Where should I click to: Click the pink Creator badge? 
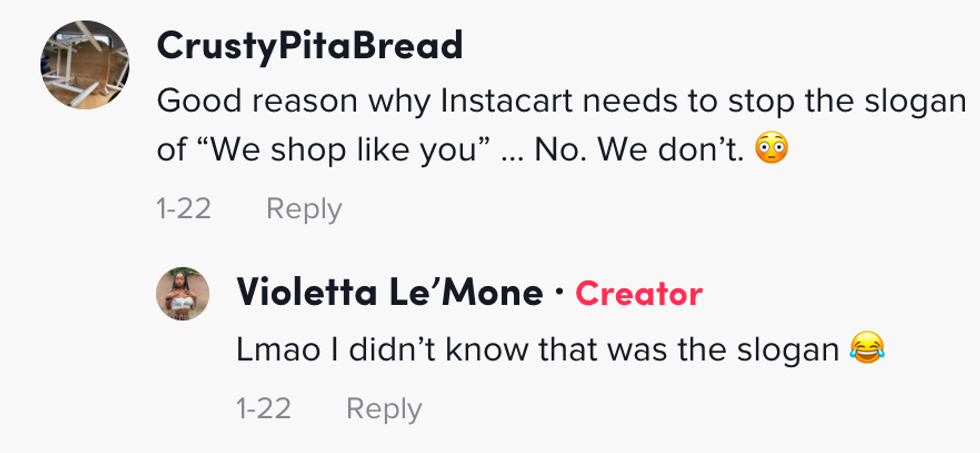tap(639, 293)
